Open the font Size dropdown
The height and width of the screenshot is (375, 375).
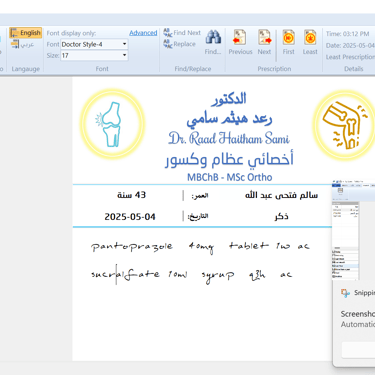pyautogui.click(x=124, y=55)
